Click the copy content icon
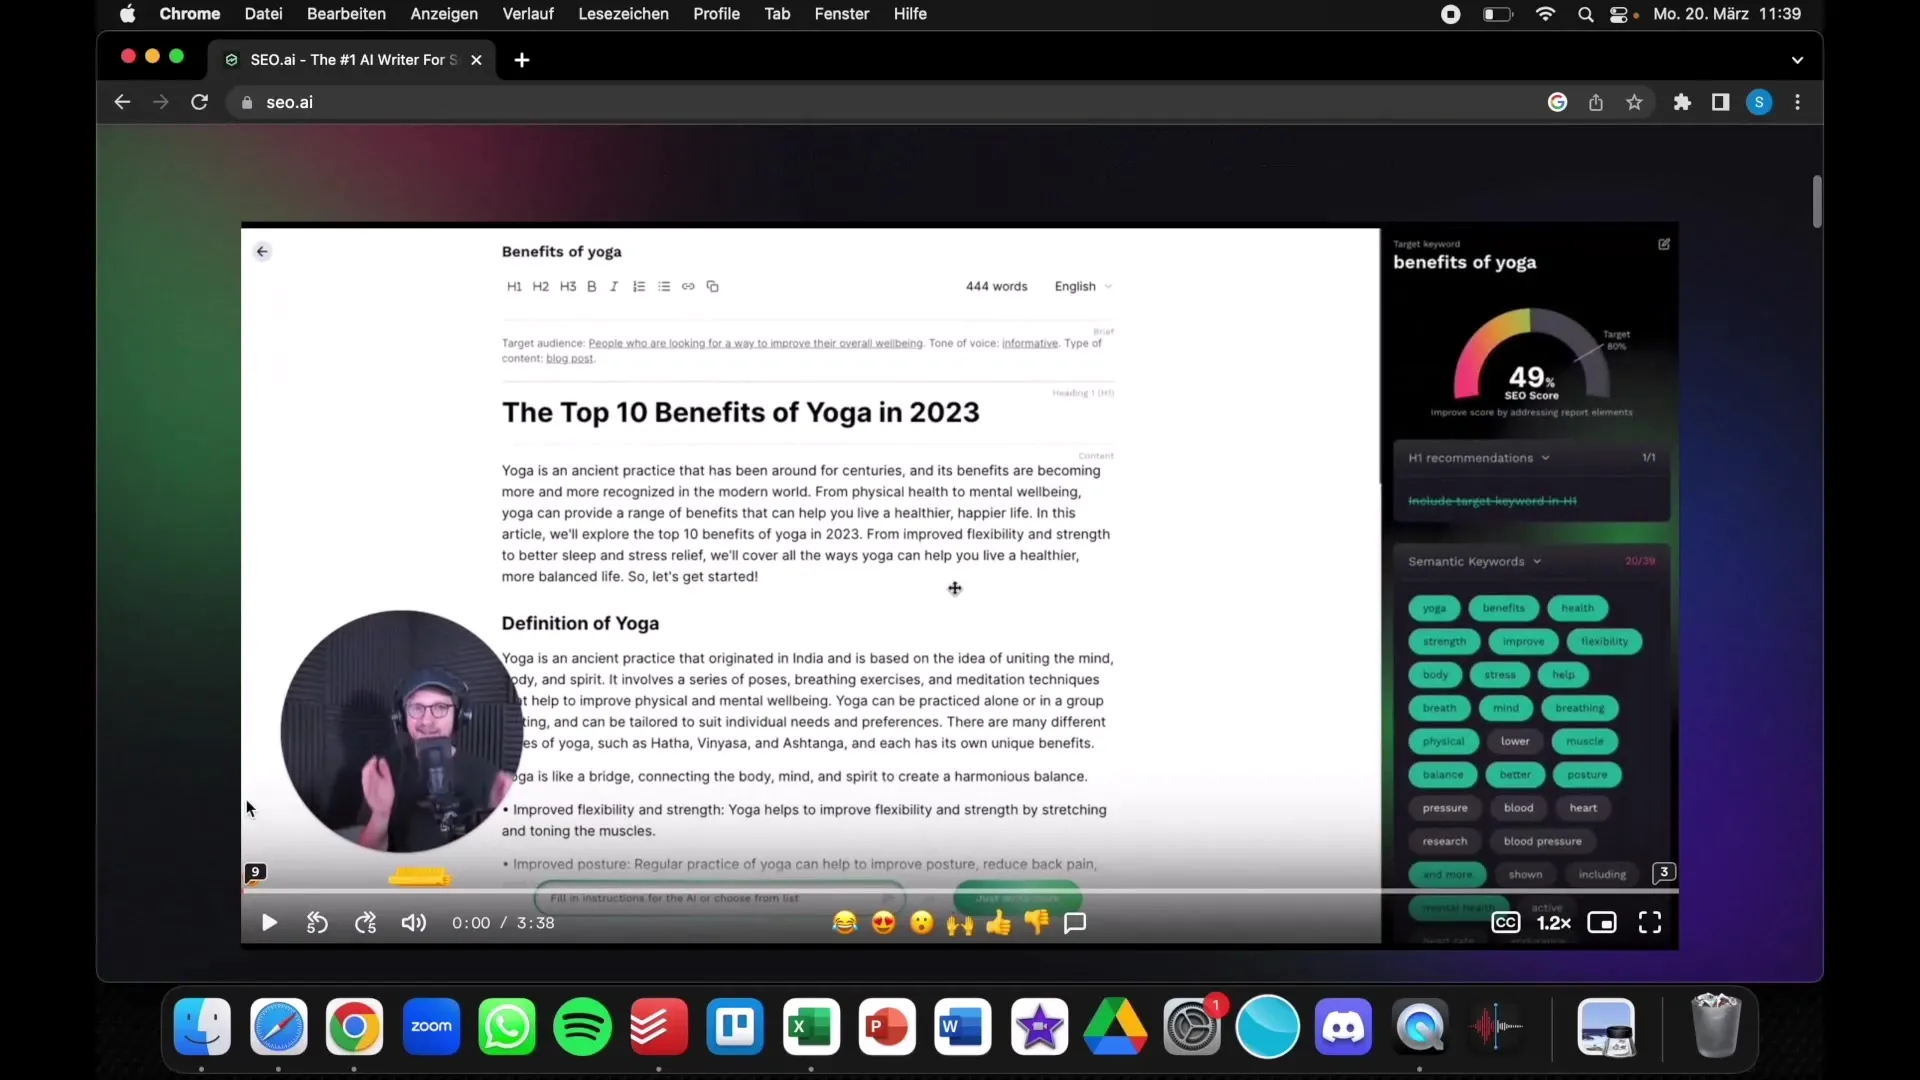The image size is (1920, 1080). point(712,286)
